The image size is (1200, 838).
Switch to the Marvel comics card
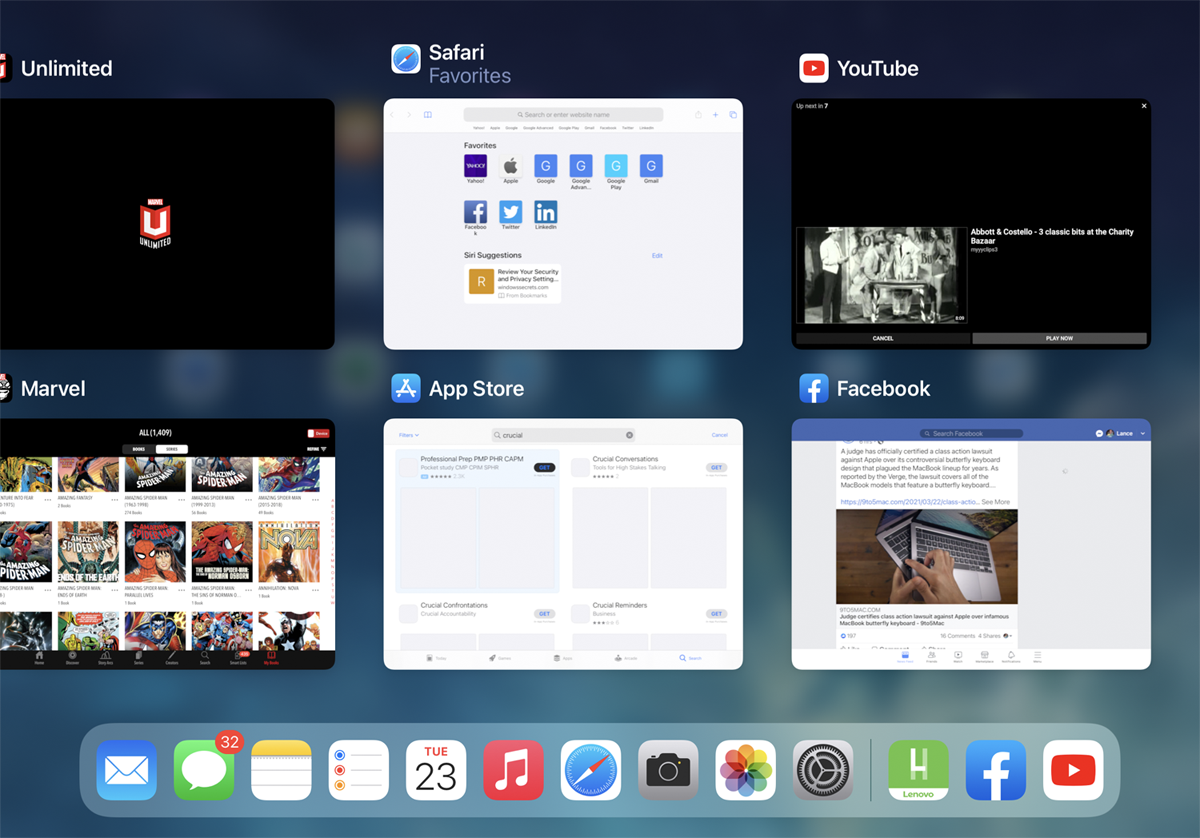point(167,544)
